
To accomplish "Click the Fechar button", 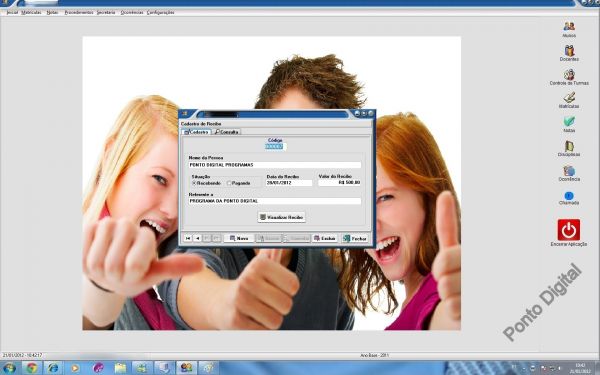I will point(355,238).
